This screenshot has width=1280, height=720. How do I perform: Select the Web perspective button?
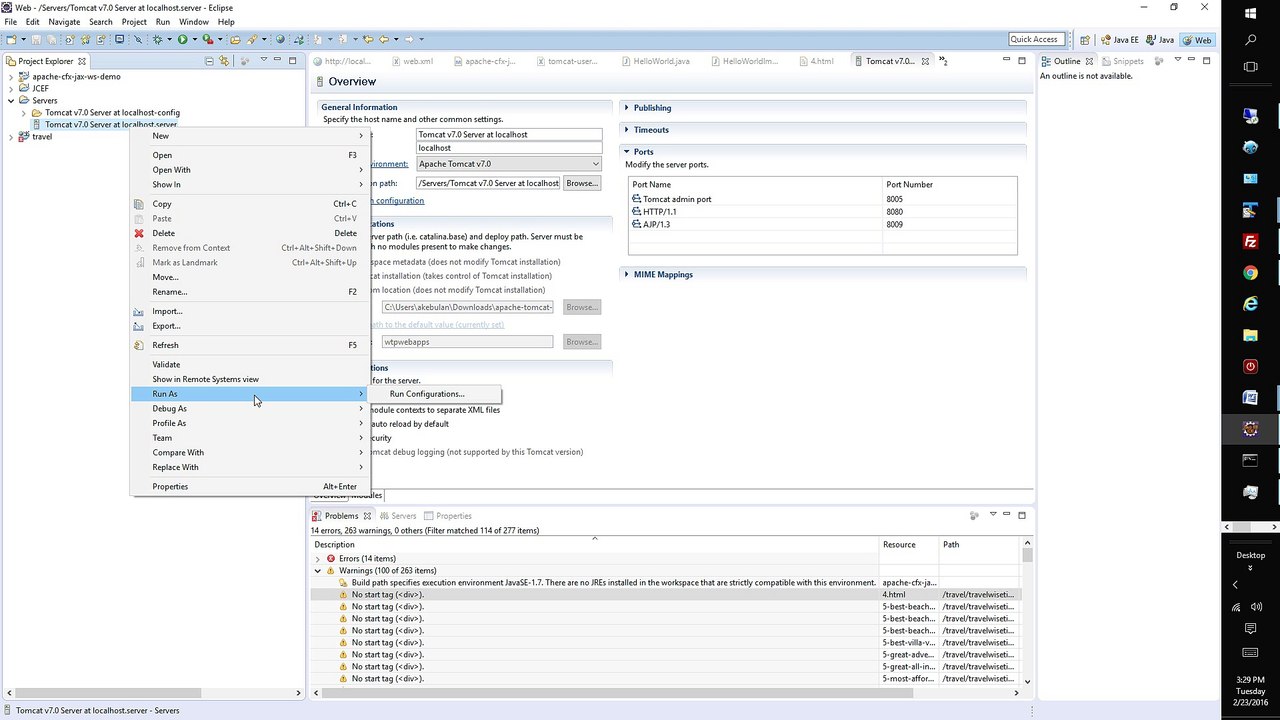tap(1197, 40)
